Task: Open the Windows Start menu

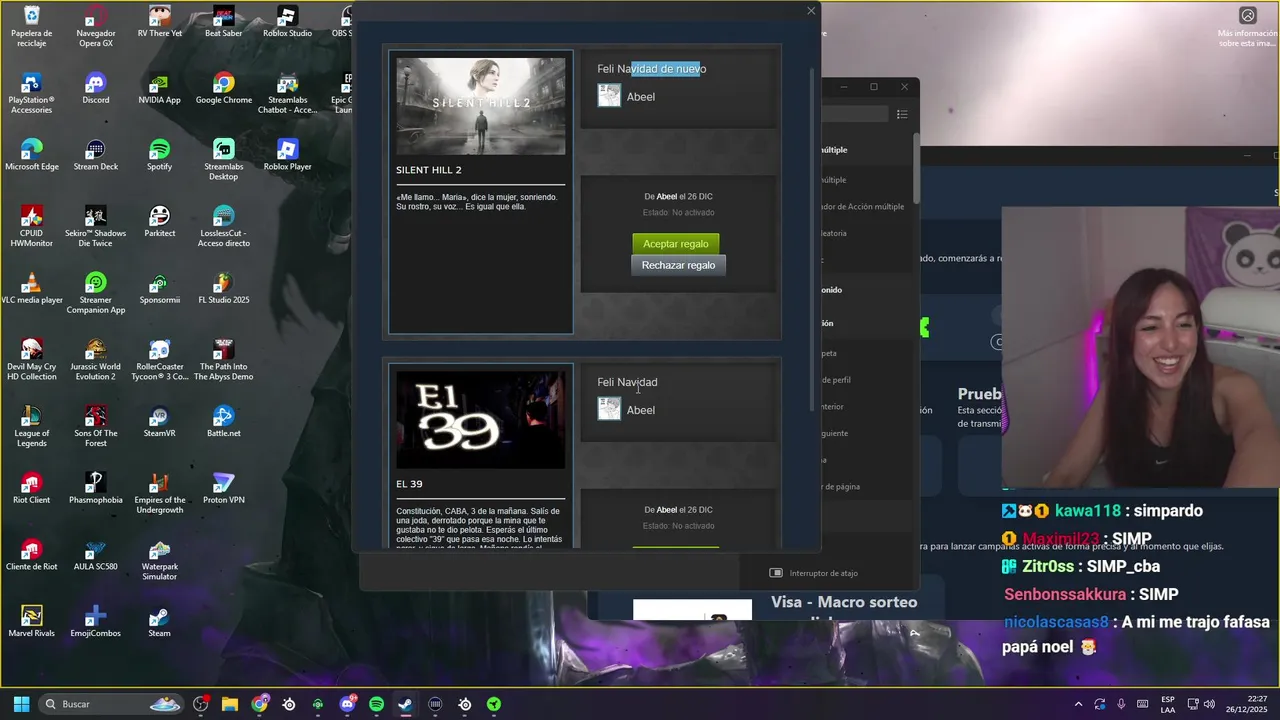Action: 21,704
